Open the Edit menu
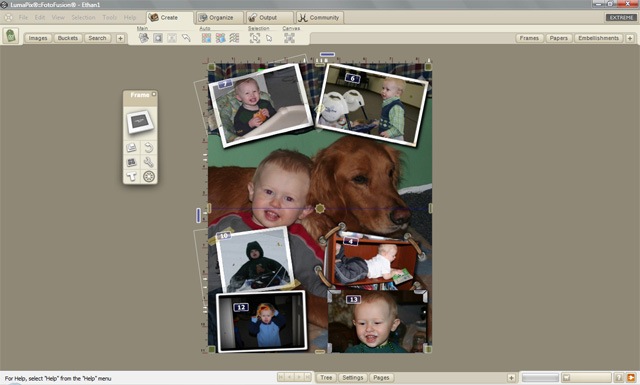This screenshot has height=385, width=640. coord(40,18)
